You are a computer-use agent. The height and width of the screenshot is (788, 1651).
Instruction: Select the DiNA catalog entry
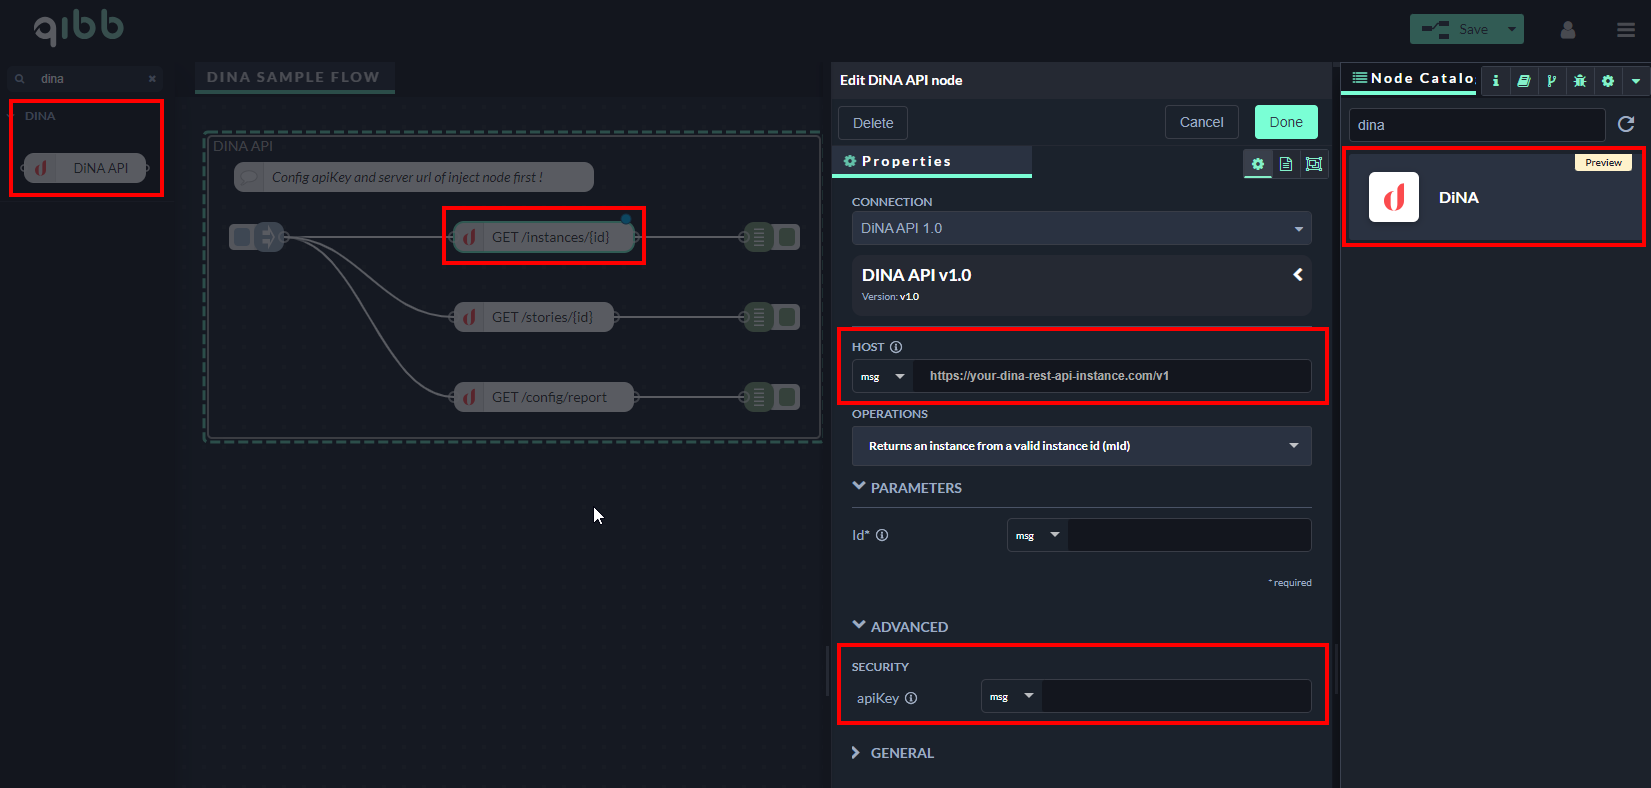(x=1493, y=197)
